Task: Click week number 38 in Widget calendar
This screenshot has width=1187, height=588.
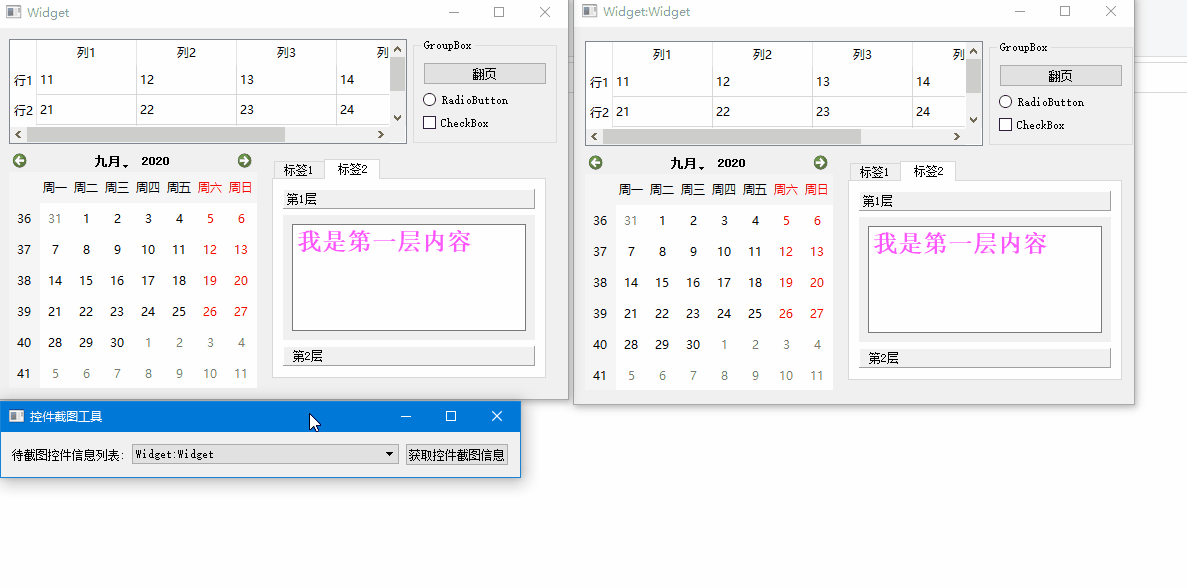Action: tap(24, 281)
